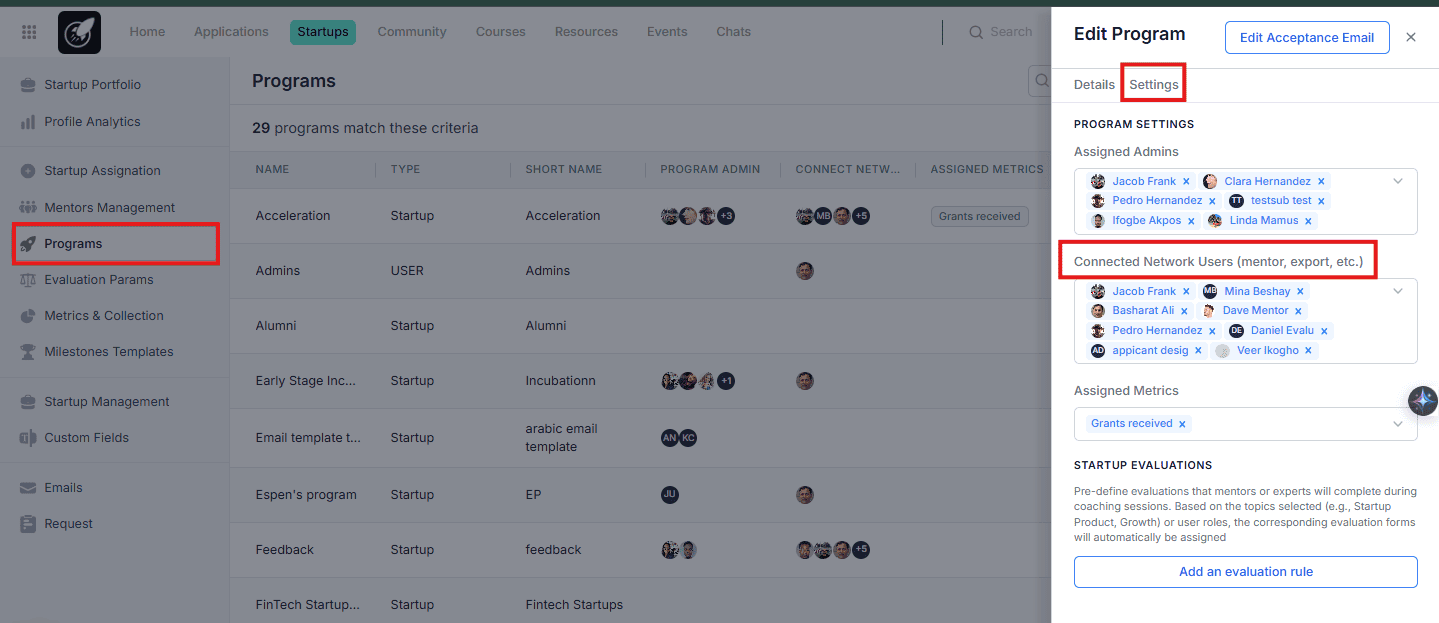Click the search magnifier icon in navbar
The image size is (1439, 623).
(x=976, y=32)
